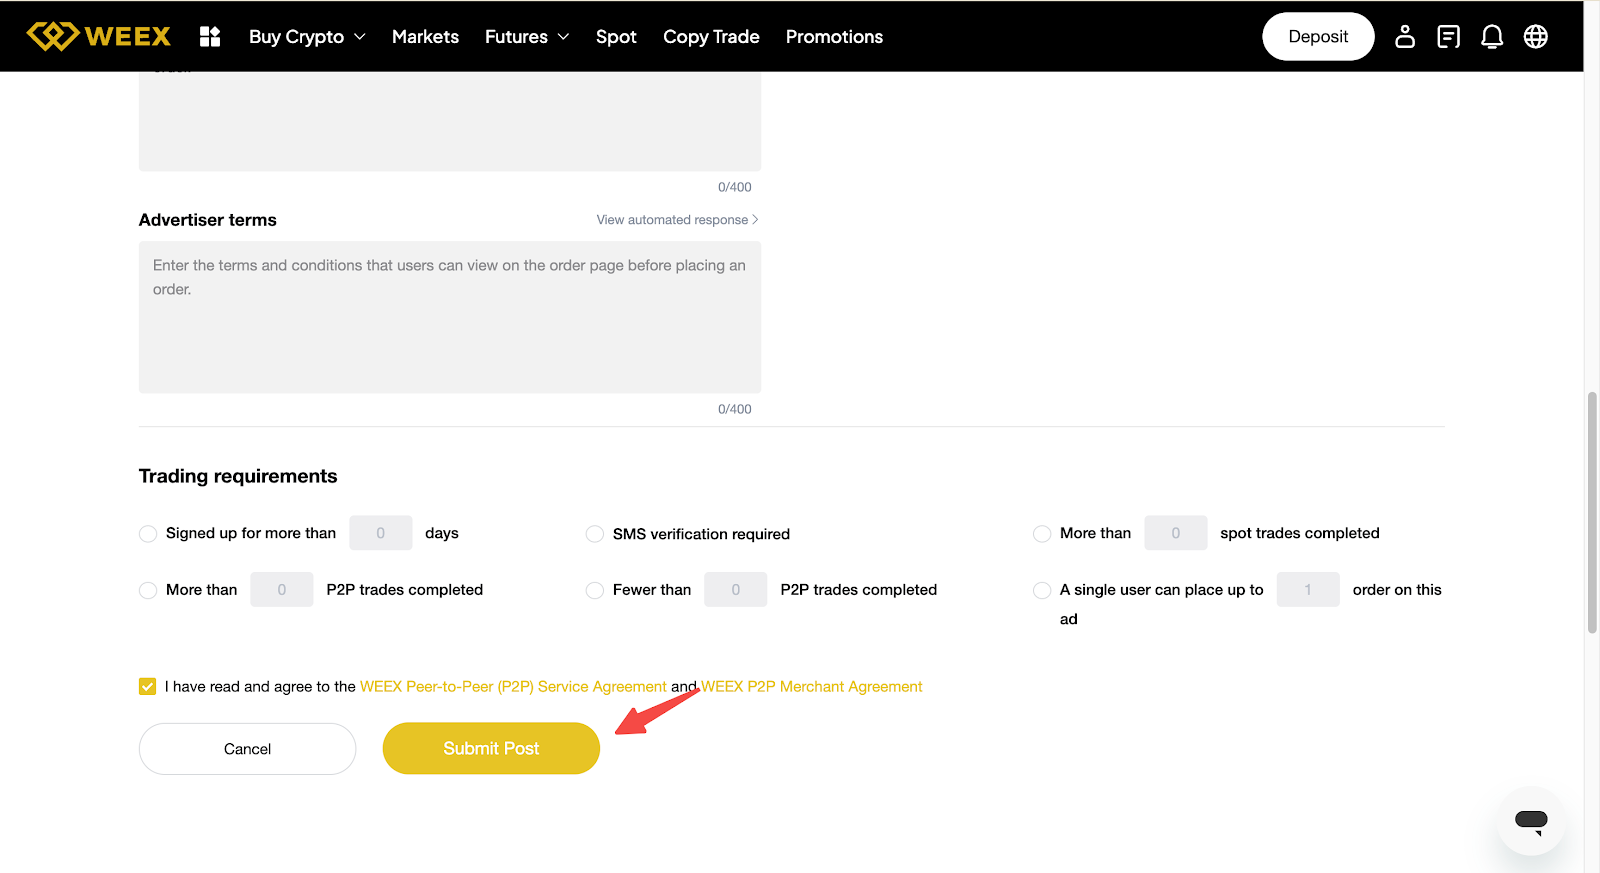1600x873 pixels.
Task: Select SMS verification required option
Action: tap(595, 534)
